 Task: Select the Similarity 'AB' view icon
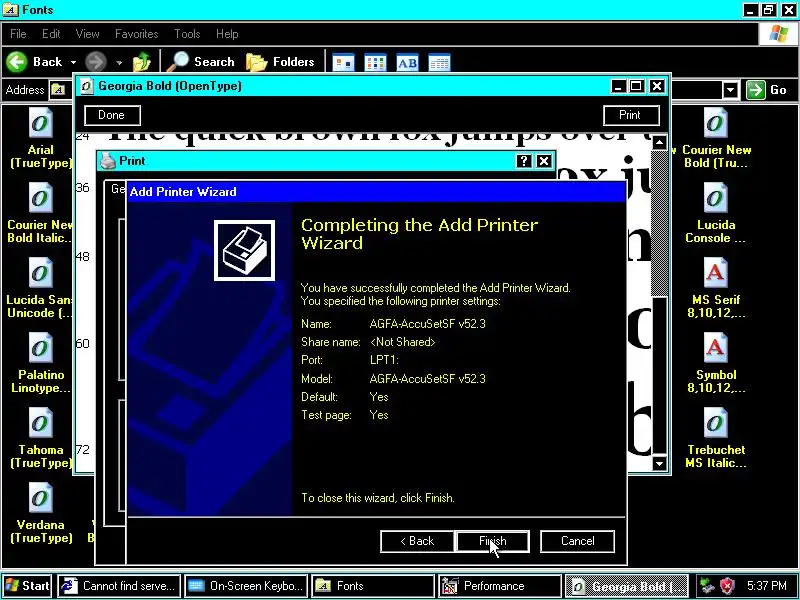coord(407,63)
